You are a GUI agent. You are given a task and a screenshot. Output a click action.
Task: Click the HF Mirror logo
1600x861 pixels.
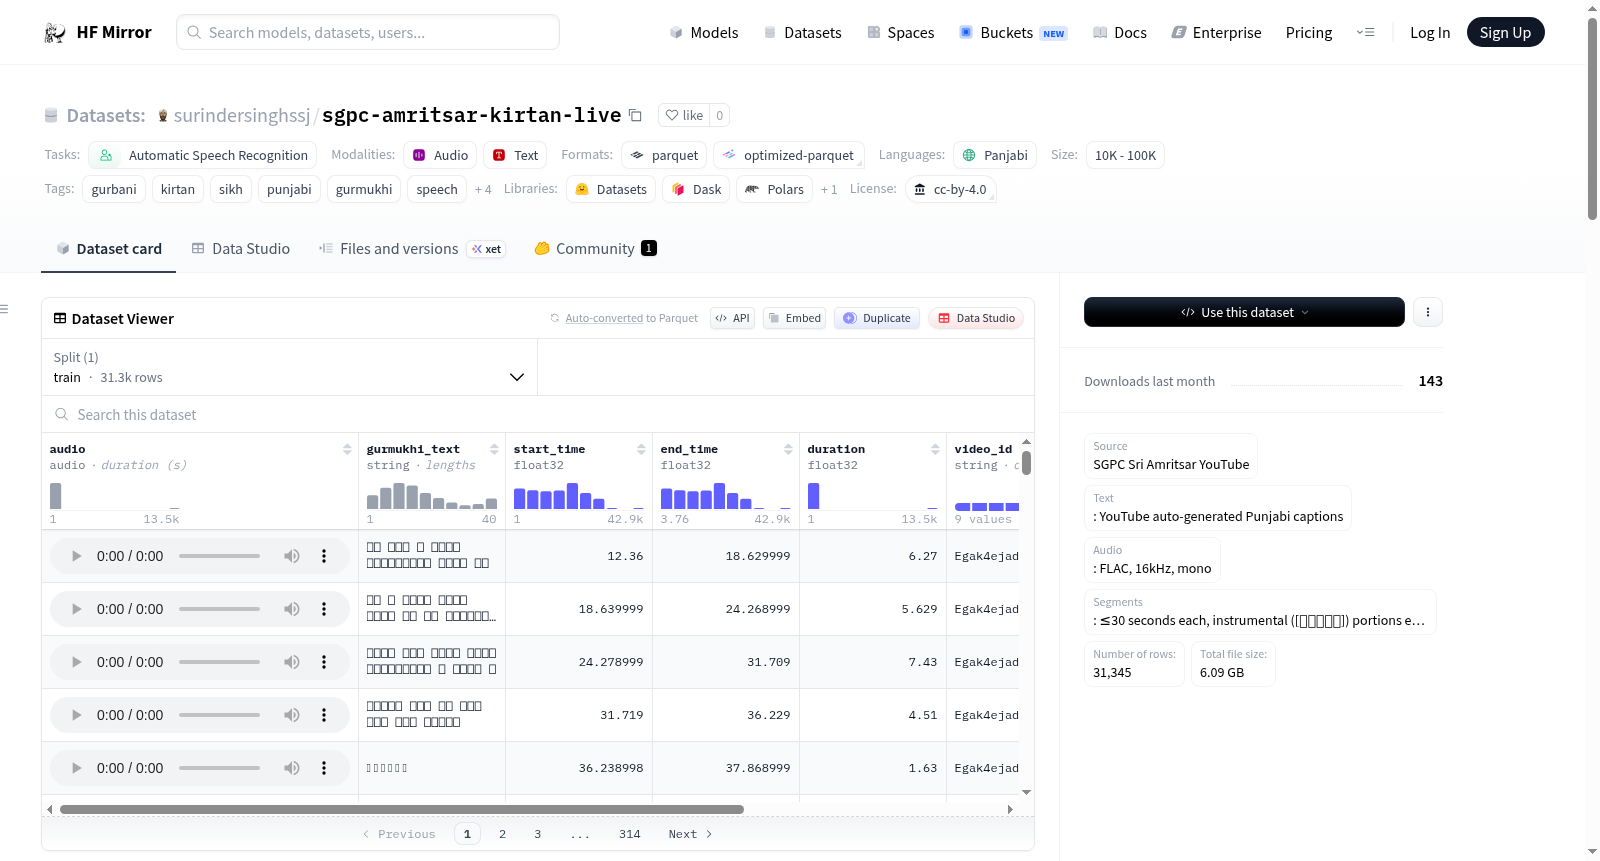point(98,32)
